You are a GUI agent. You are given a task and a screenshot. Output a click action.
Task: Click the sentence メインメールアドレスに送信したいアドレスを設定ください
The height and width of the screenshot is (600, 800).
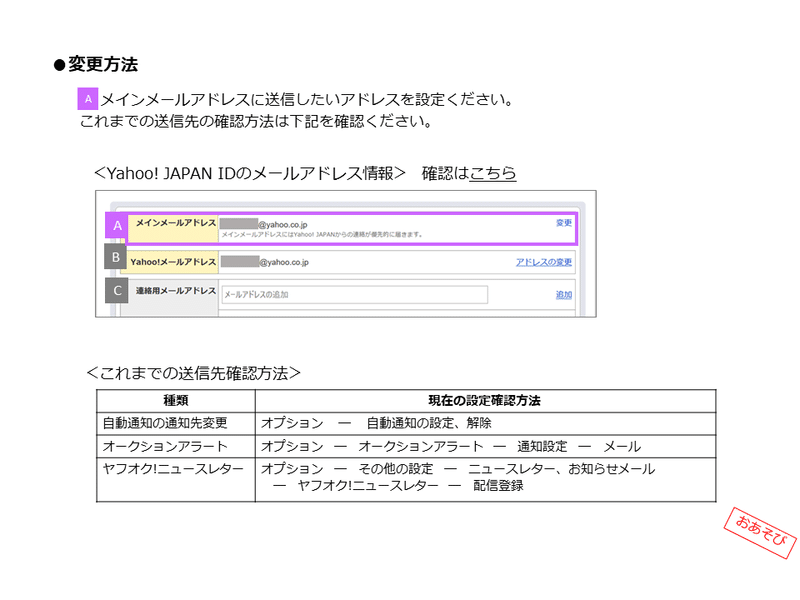(x=307, y=99)
